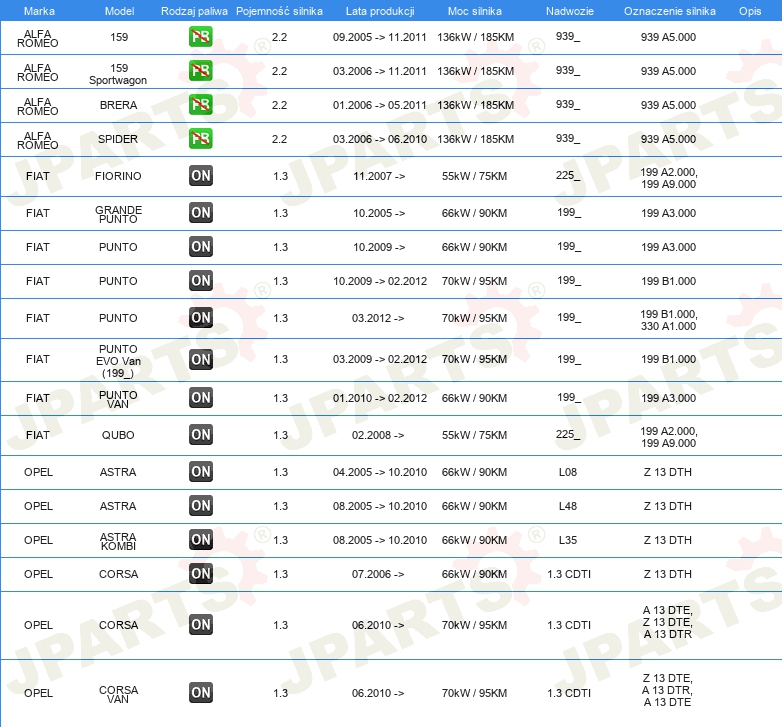The height and width of the screenshot is (727, 782).
Task: Click engine codes Z 13 DTE, A 13 DTR, A 13 DTE
Action: [x=668, y=690]
